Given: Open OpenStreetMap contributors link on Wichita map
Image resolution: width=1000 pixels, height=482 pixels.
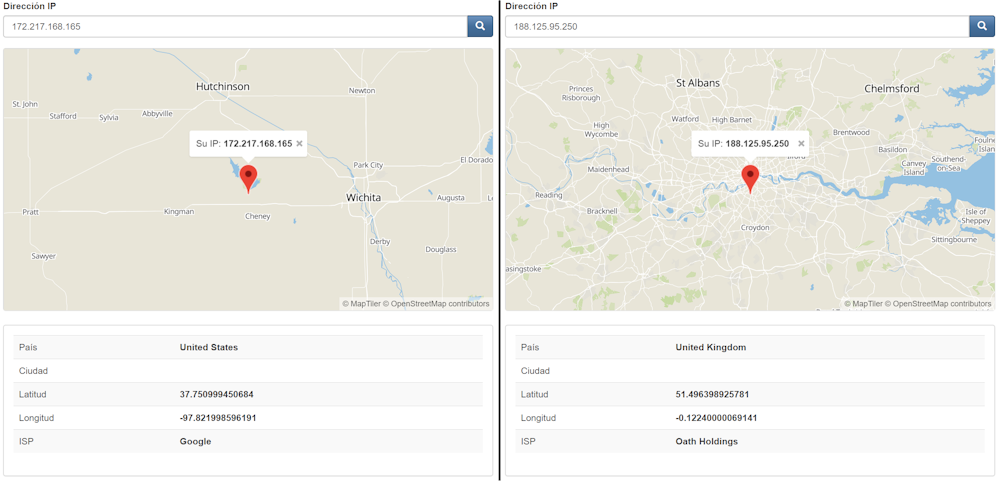Looking at the screenshot, I should (x=440, y=303).
